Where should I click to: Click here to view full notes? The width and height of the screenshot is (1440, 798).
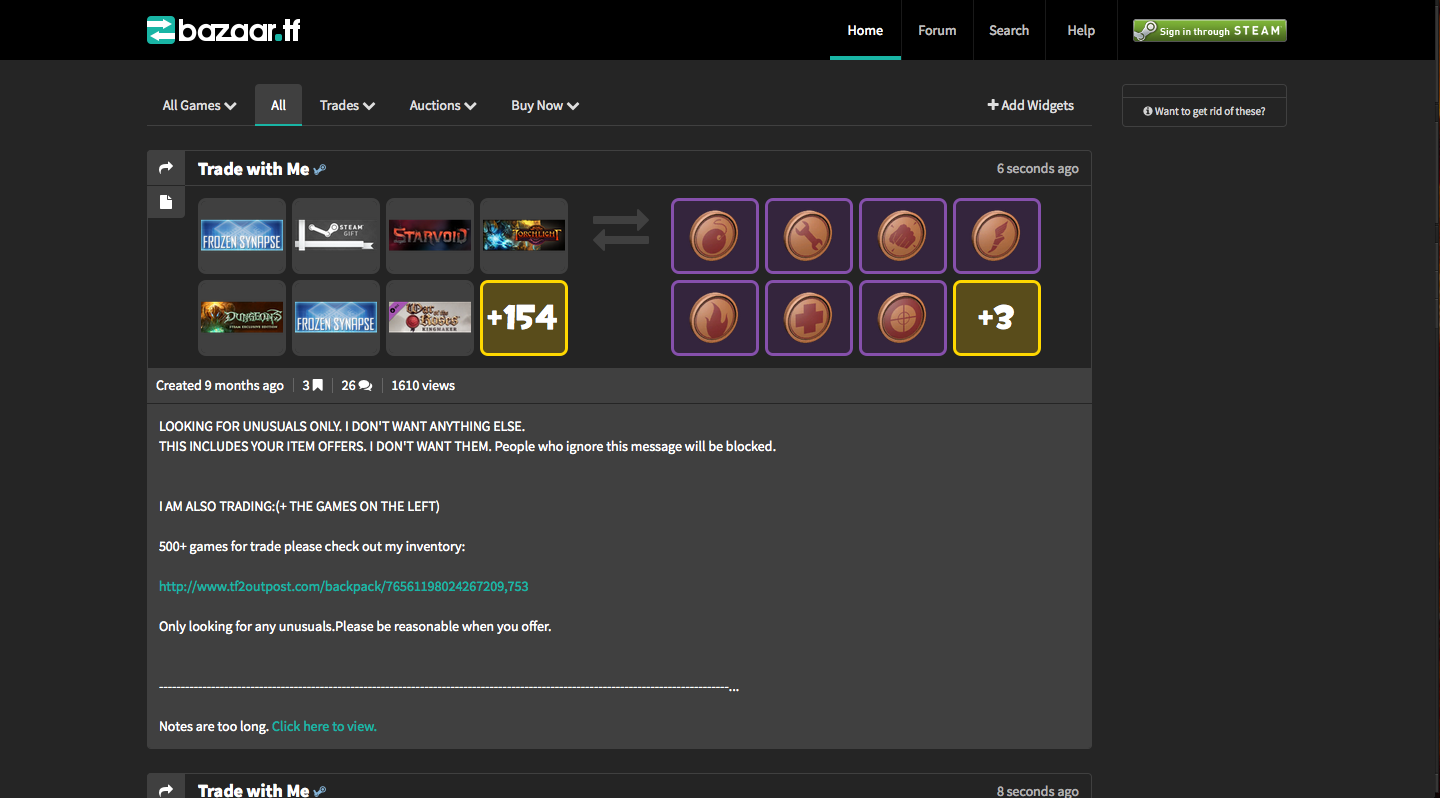click(324, 726)
